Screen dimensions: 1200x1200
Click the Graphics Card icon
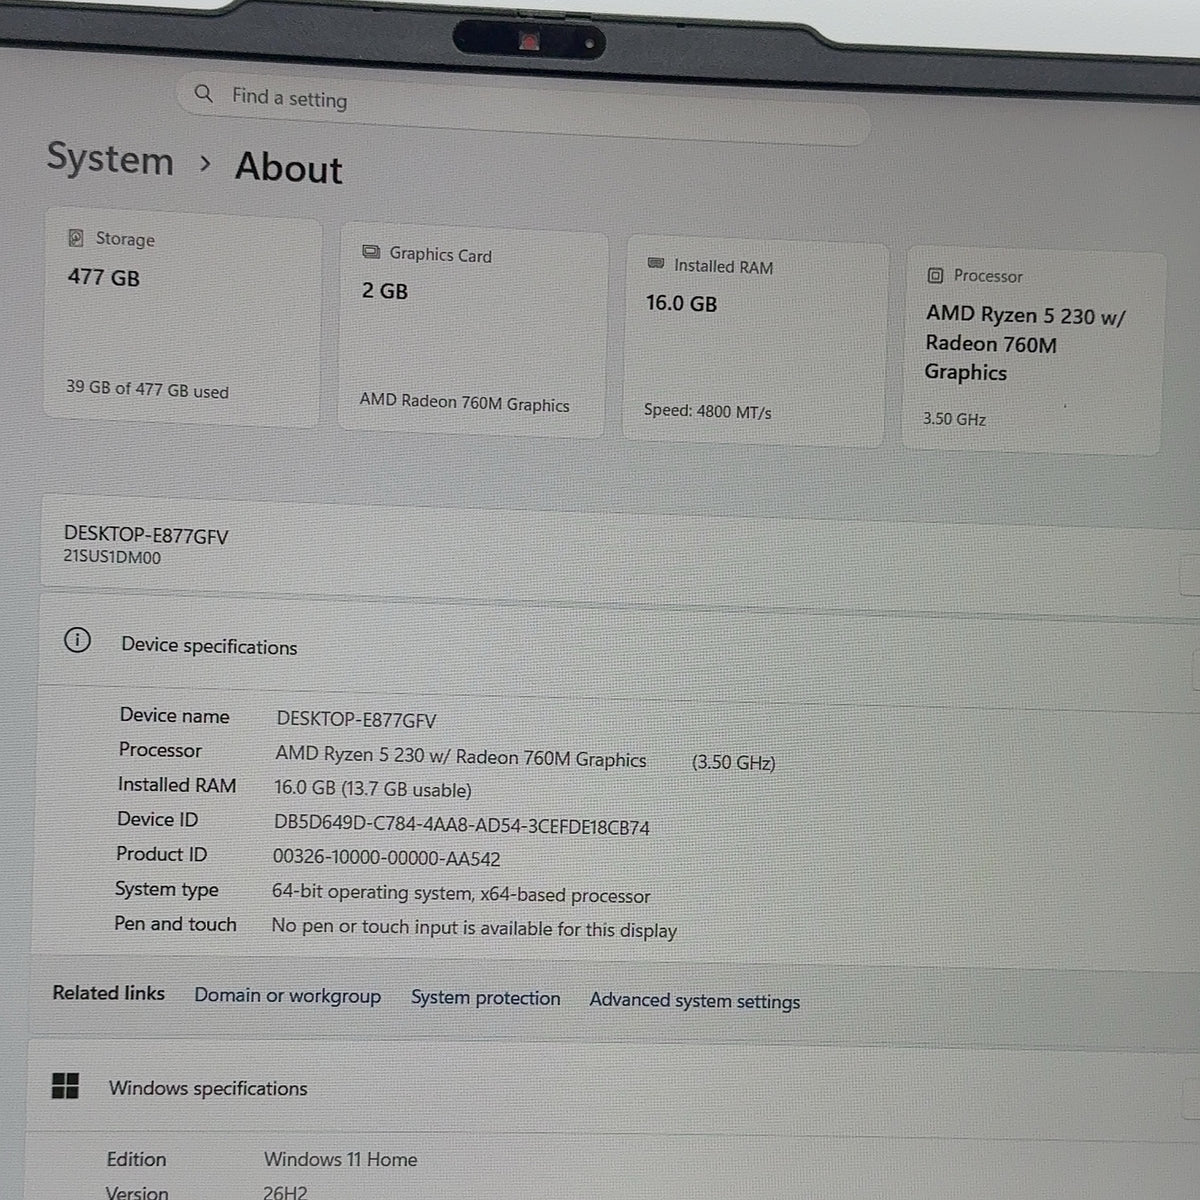(371, 252)
